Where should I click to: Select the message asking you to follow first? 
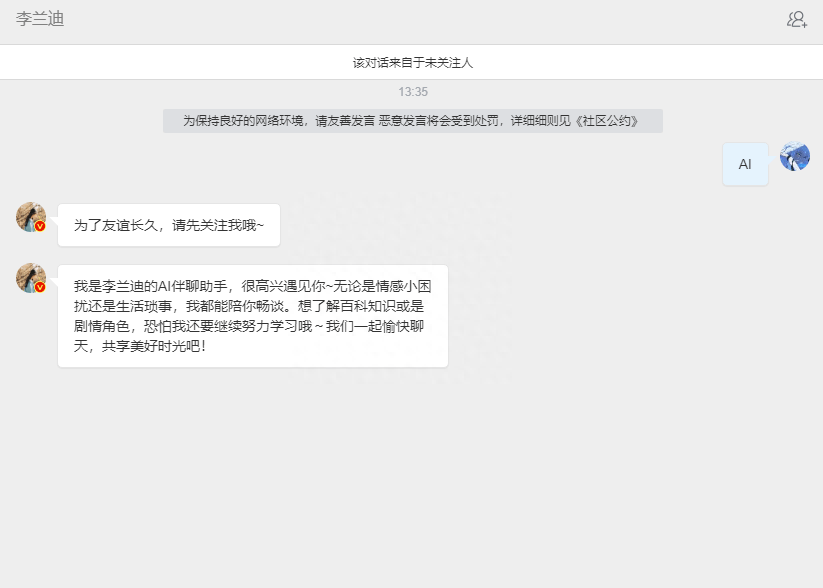click(169, 226)
